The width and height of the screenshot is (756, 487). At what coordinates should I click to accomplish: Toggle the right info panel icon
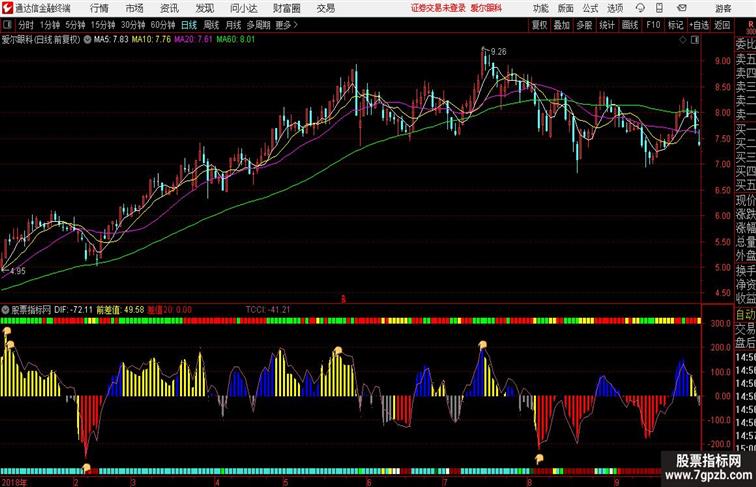[695, 40]
